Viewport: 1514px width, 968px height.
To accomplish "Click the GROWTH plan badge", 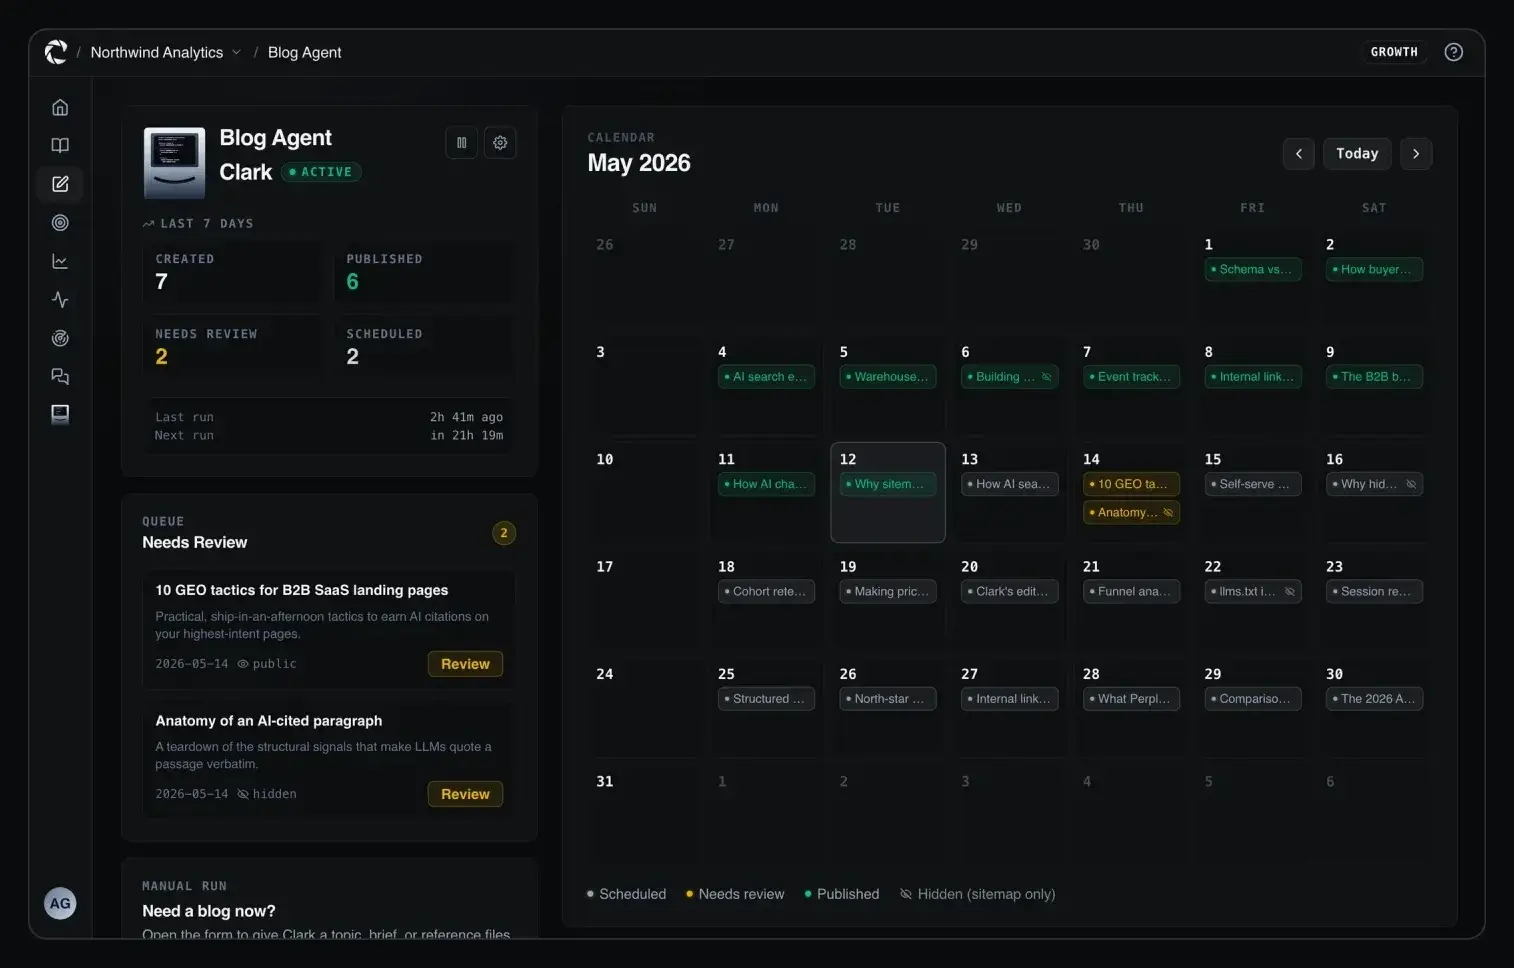I will pos(1394,52).
